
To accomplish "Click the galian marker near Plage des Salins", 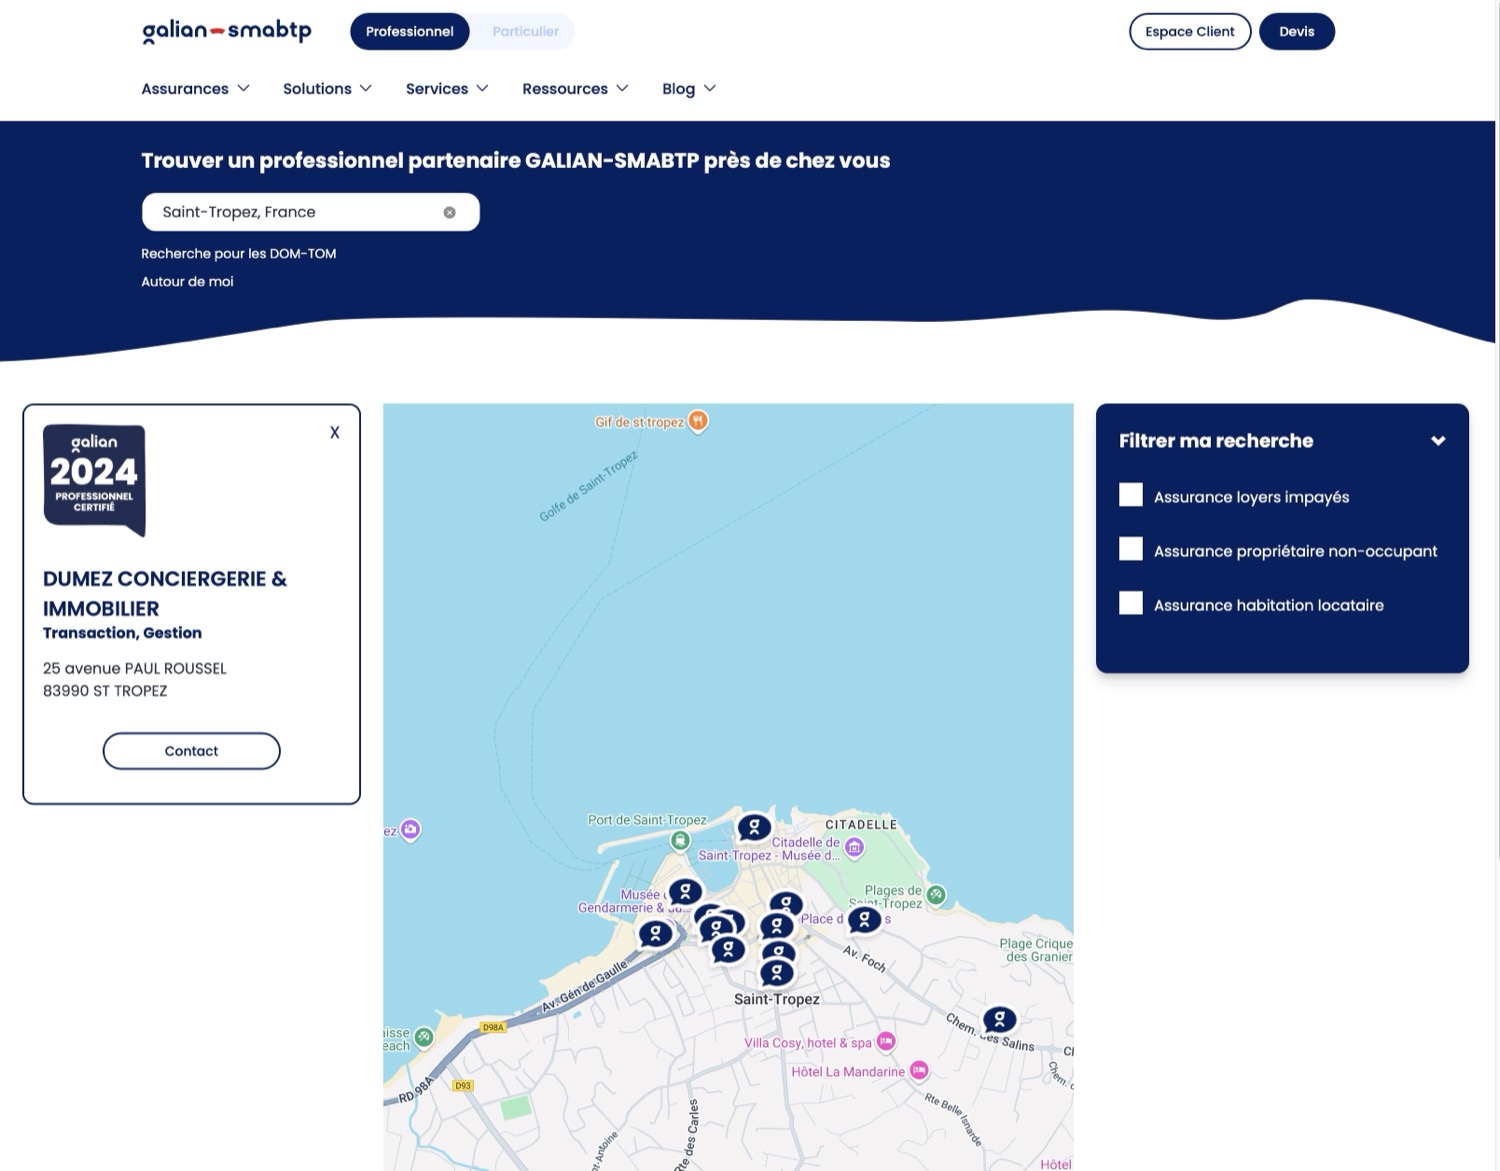I will [1000, 1019].
